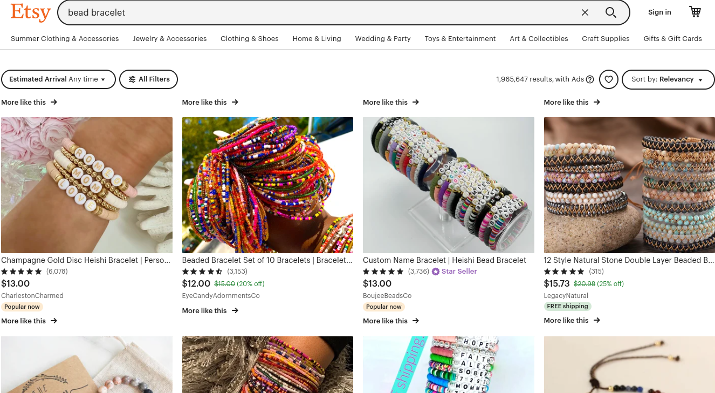The height and width of the screenshot is (393, 715).
Task: Open Sort by Relevancy dropdown
Action: click(x=668, y=79)
